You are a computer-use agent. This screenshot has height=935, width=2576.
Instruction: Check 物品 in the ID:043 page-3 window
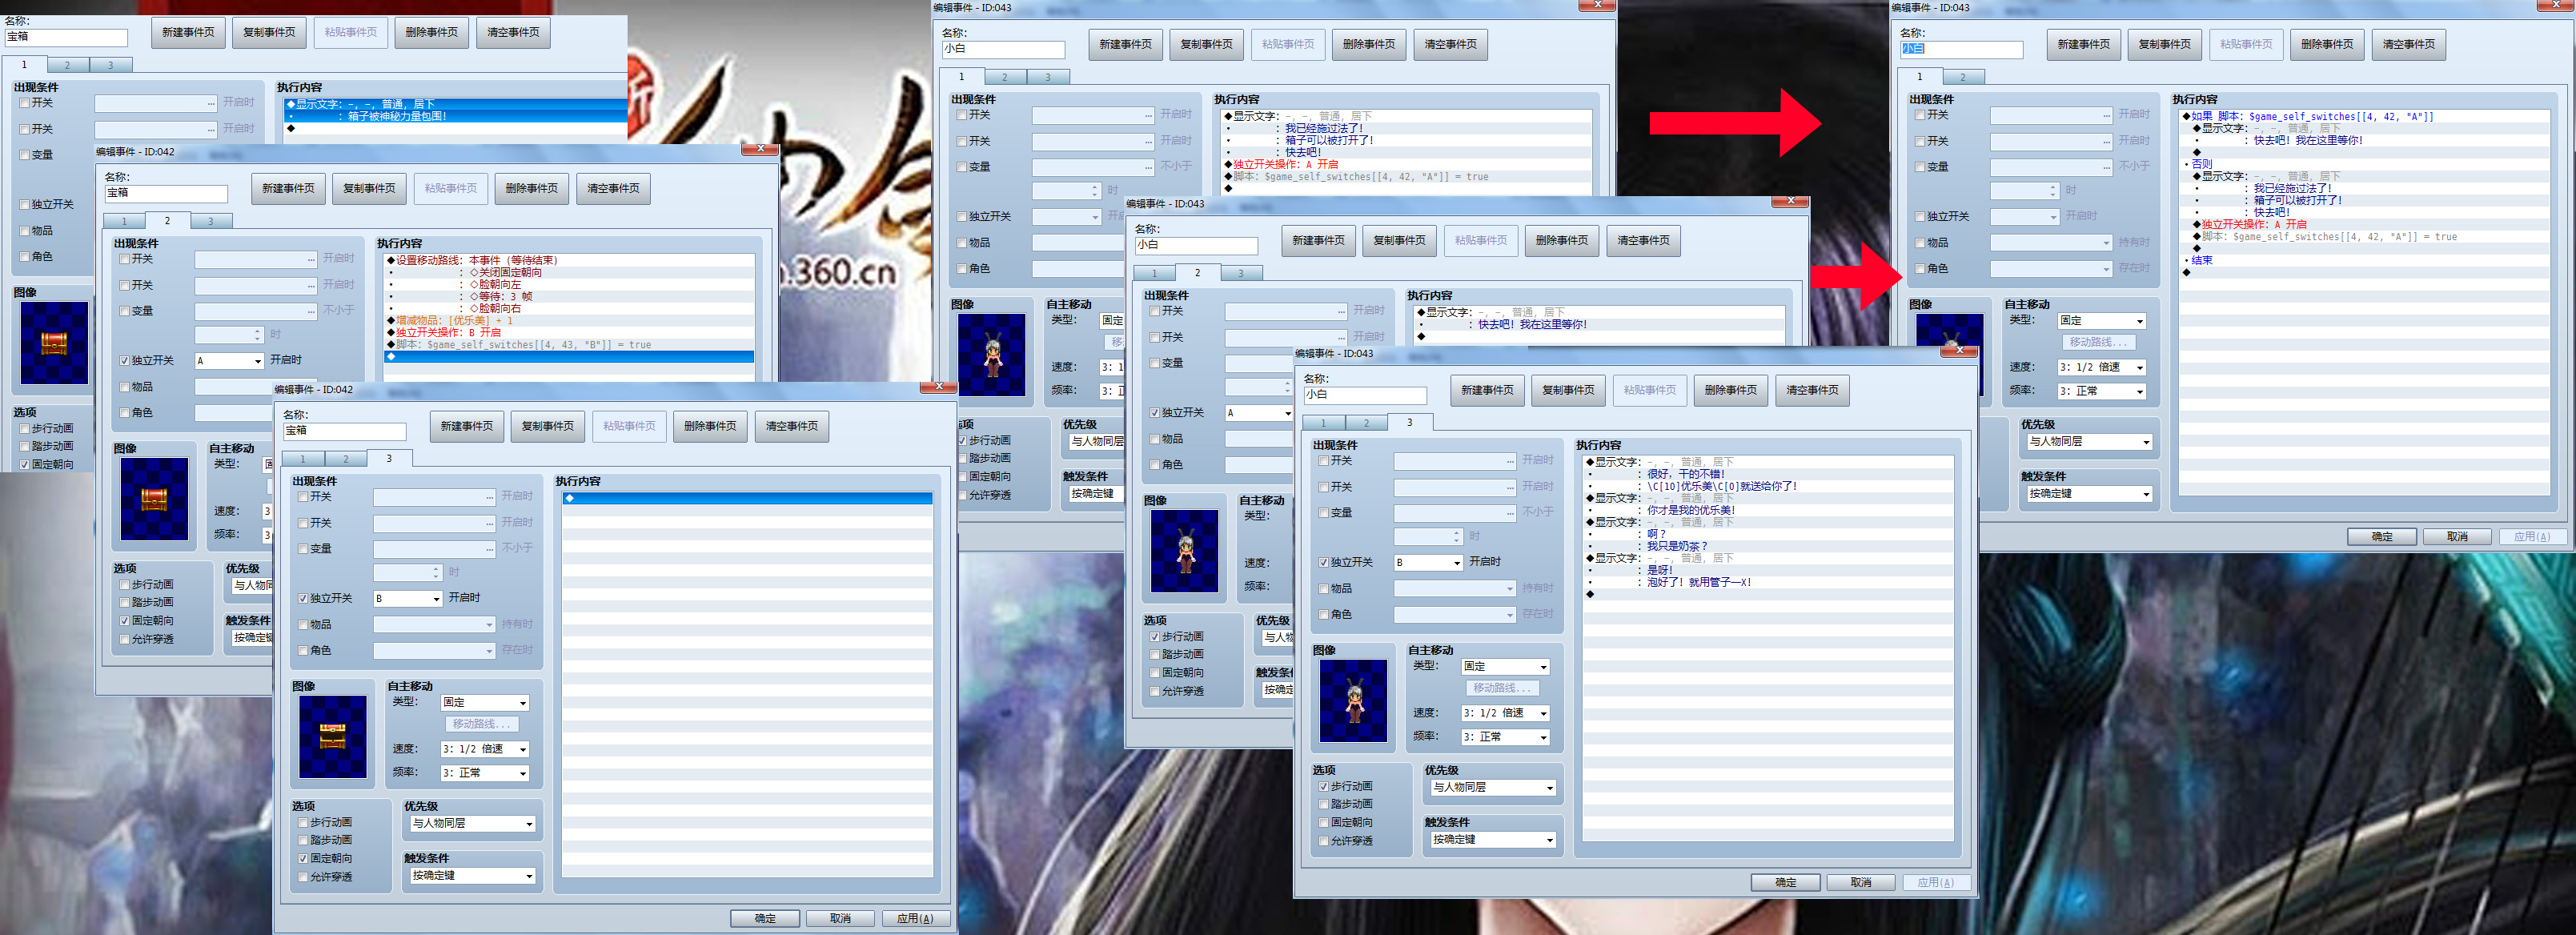[1324, 589]
